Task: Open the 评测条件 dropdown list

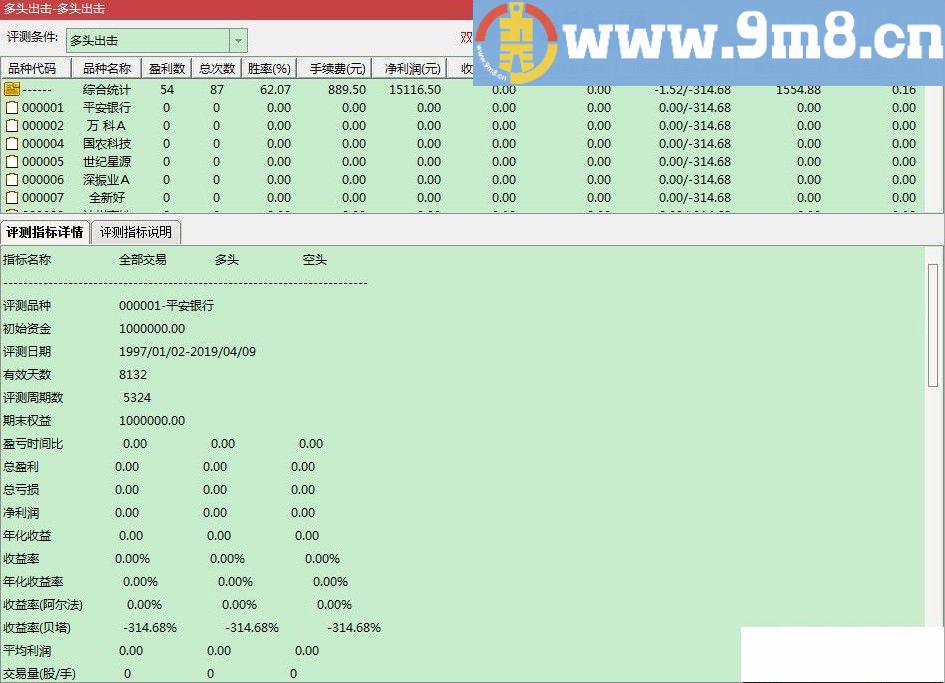Action: [236, 40]
